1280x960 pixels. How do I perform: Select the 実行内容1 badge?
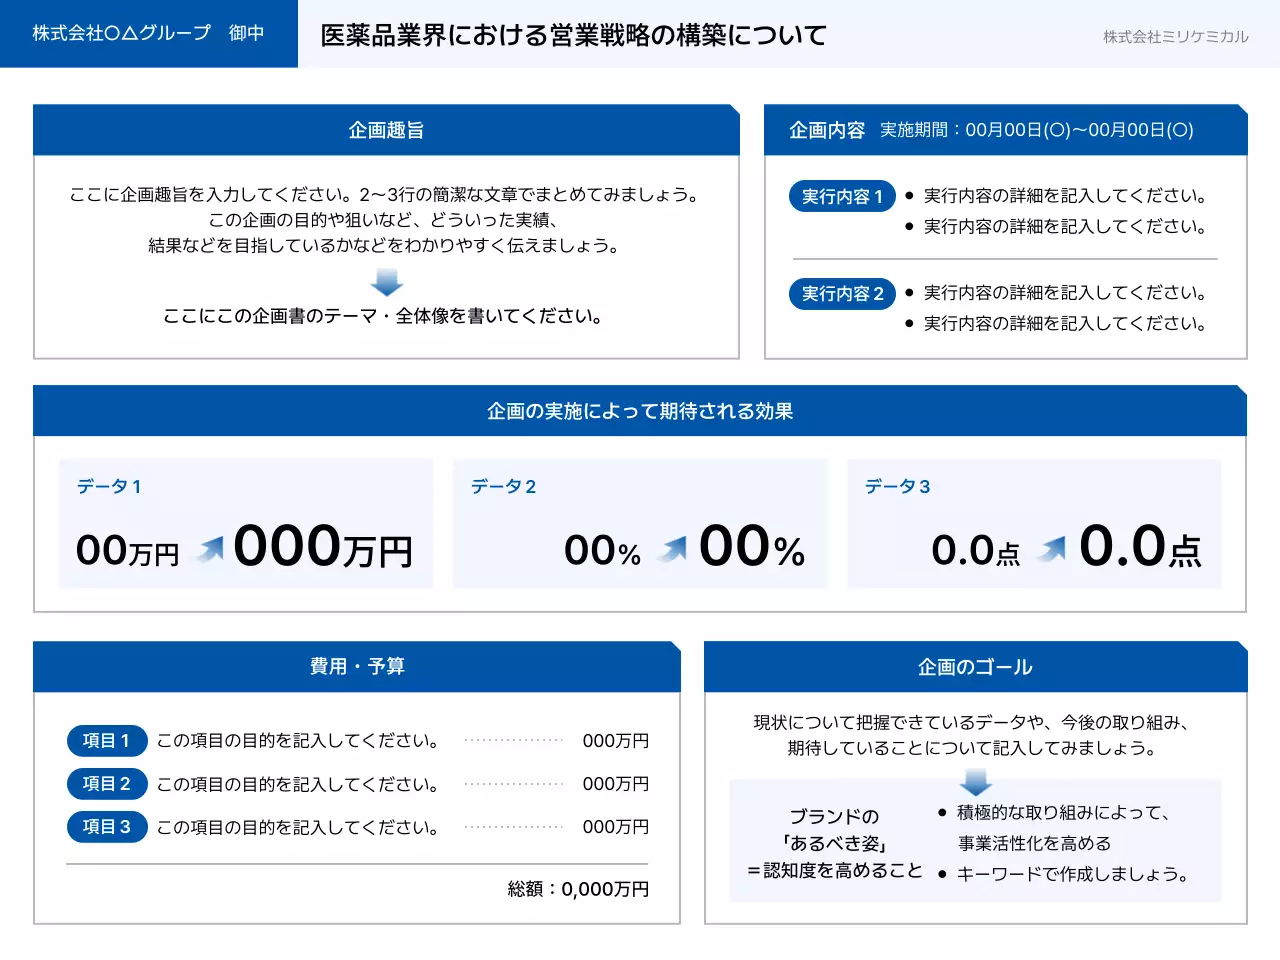[x=841, y=196]
